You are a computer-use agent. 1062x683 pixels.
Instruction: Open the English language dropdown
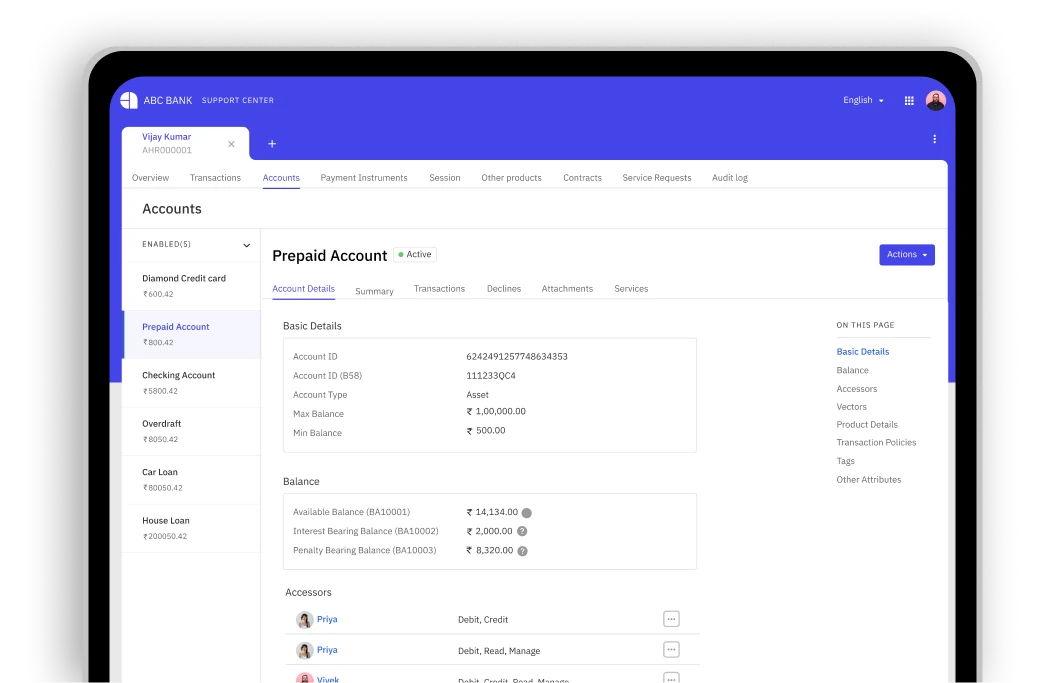pyautogui.click(x=863, y=101)
